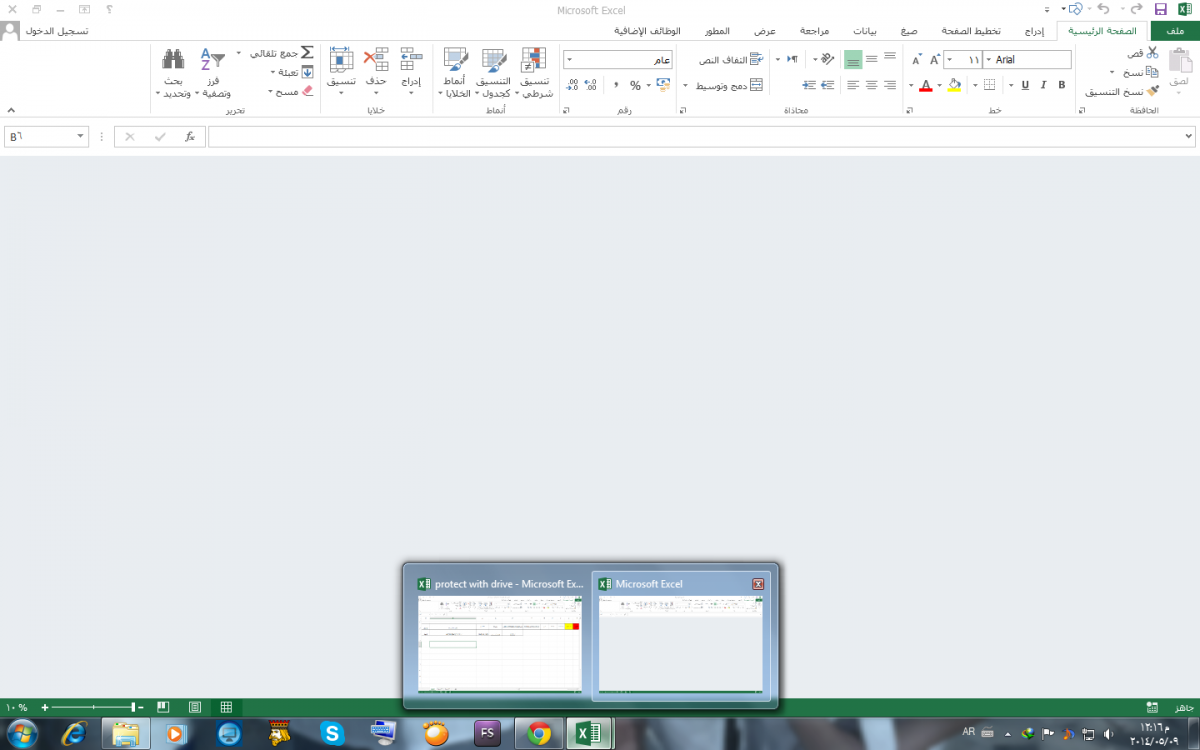Open the File (ملف) tab
1200x750 pixels.
pos(1176,31)
